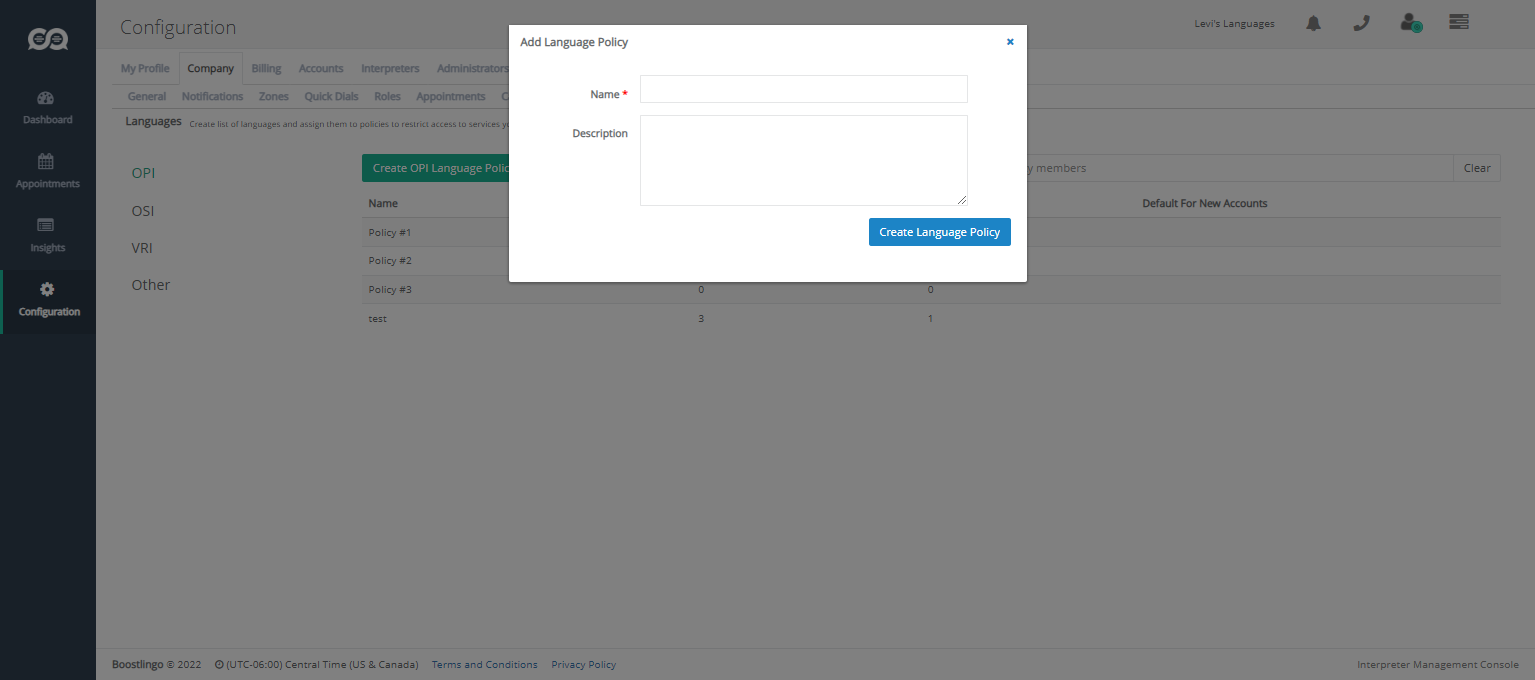Open Appointments calendar in sidebar
This screenshot has height=680, width=1535.
(x=47, y=162)
